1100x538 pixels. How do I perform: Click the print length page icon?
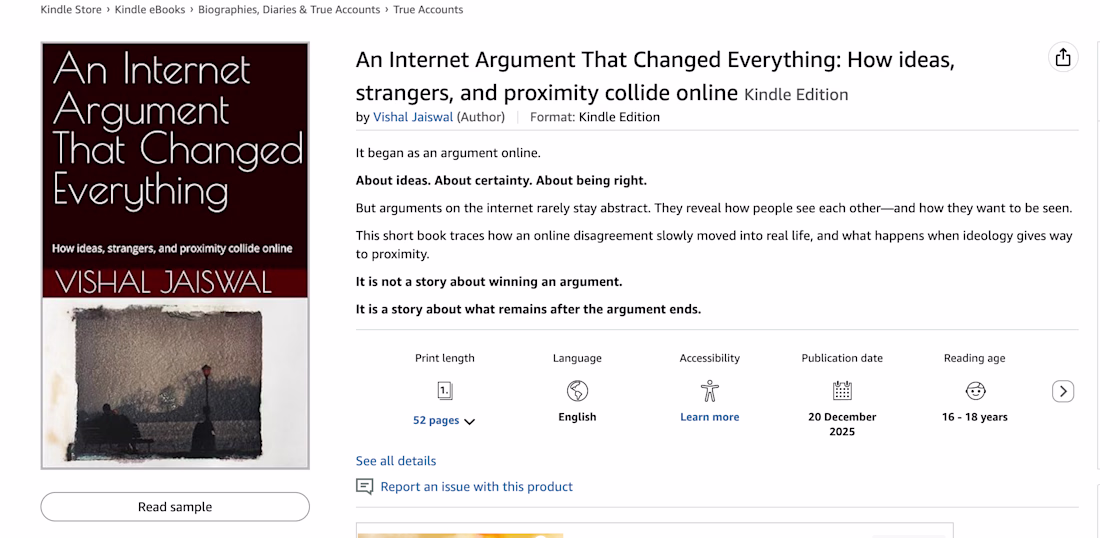(445, 391)
